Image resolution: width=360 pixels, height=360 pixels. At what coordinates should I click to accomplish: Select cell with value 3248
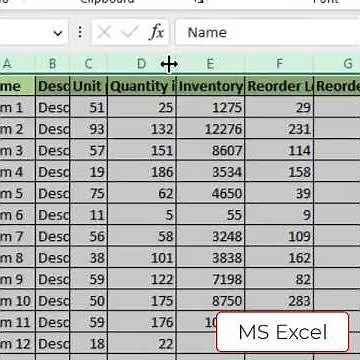(210, 236)
